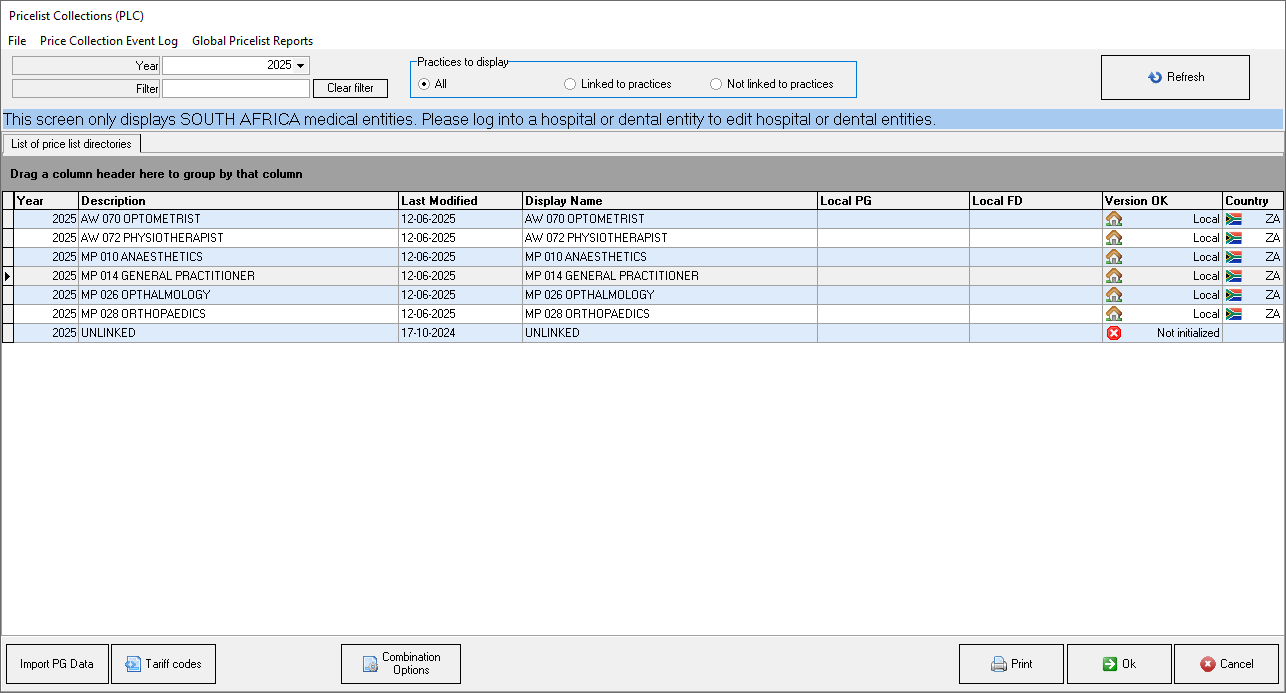Click the house icon in AW 070 OPTOMETRIST row
Screen dimensions: 1286x693
click(1113, 219)
